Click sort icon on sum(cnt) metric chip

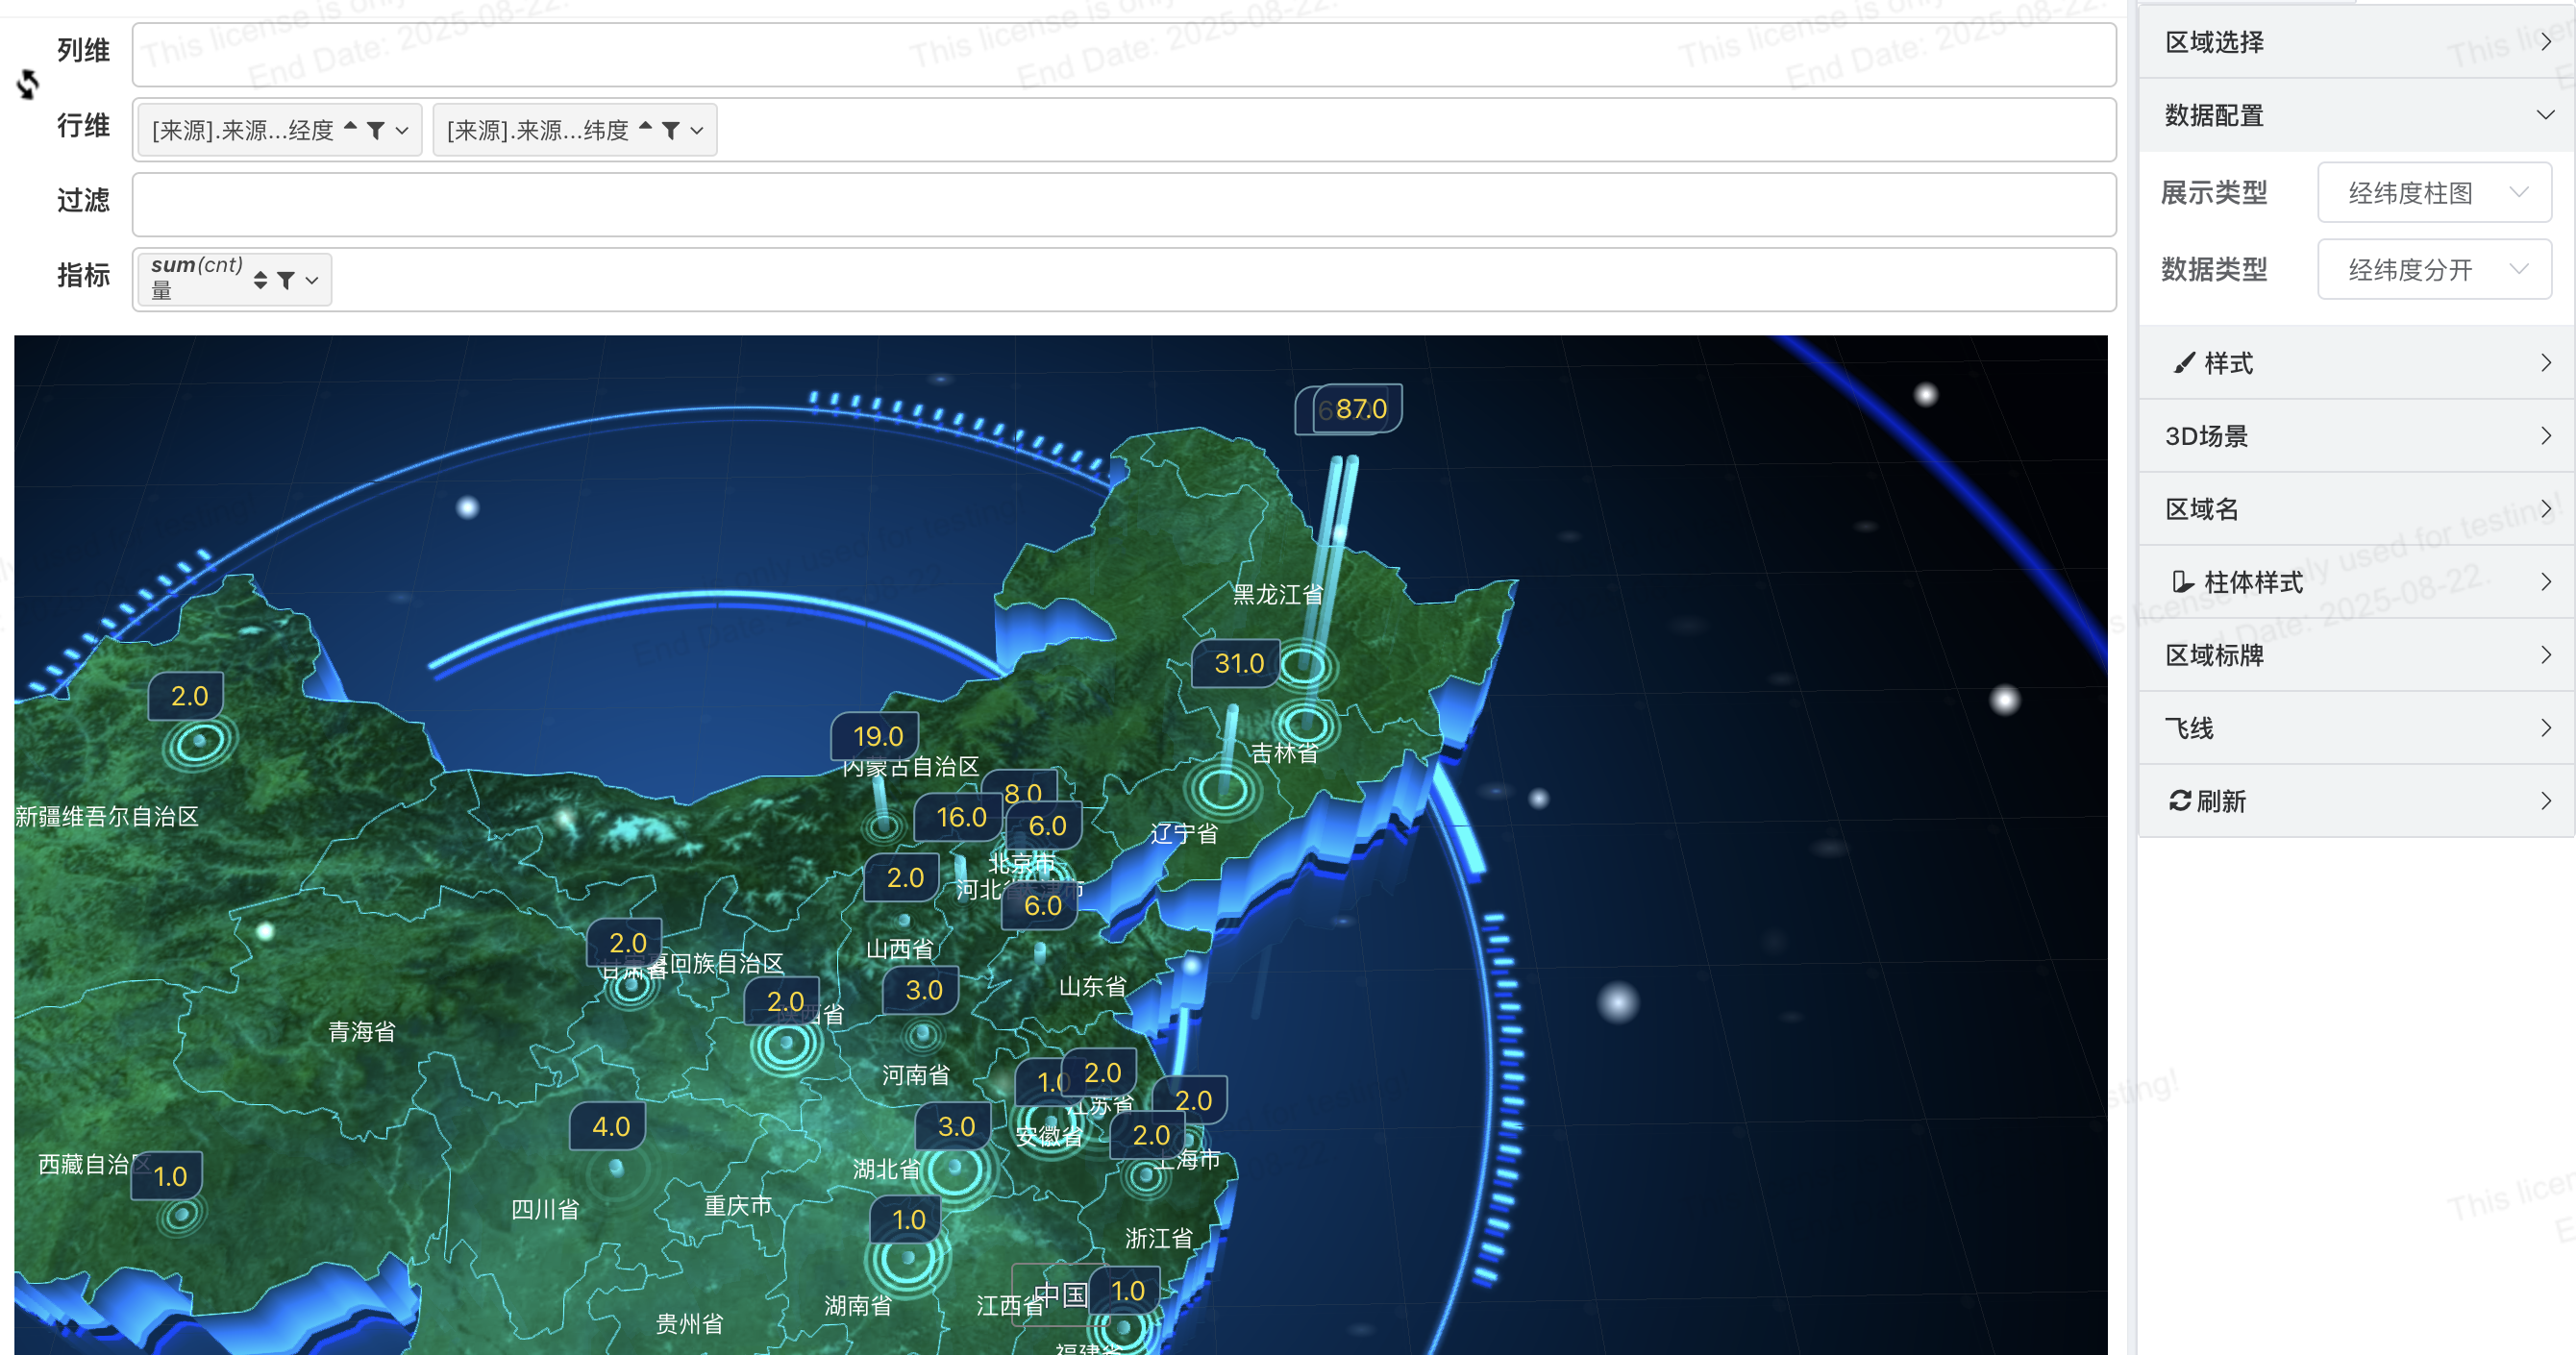pyautogui.click(x=260, y=280)
